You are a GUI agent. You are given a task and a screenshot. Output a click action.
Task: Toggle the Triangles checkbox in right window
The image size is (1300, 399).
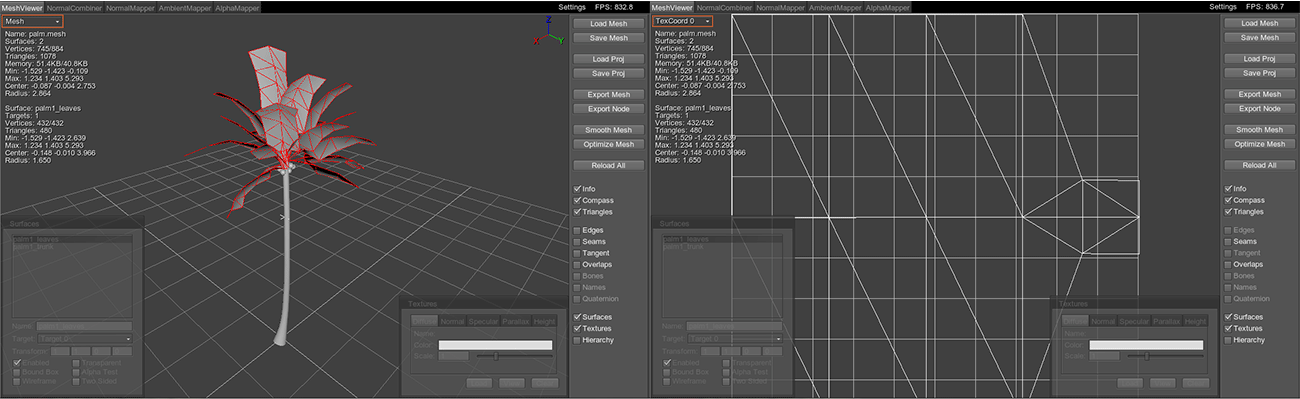1229,212
